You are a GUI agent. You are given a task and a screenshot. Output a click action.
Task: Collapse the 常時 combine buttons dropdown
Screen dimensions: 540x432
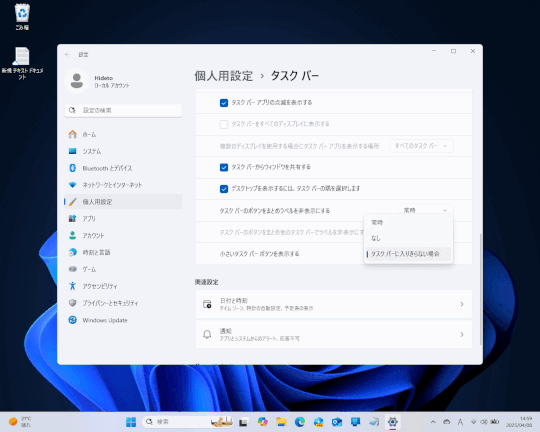(426, 210)
